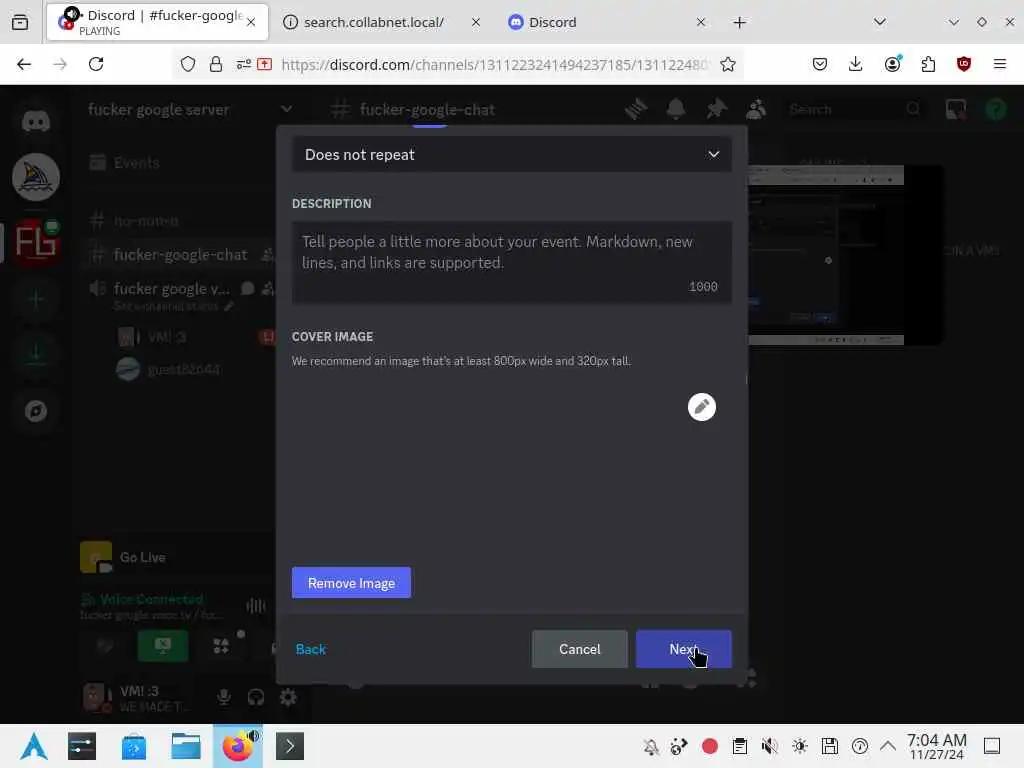This screenshot has height=768, width=1024.
Task: Toggle member list icon
Action: [x=756, y=109]
